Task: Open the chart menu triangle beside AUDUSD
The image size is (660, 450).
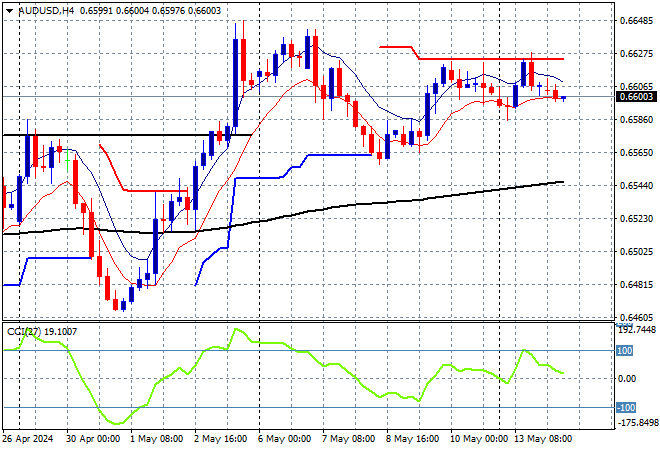Action: point(10,11)
